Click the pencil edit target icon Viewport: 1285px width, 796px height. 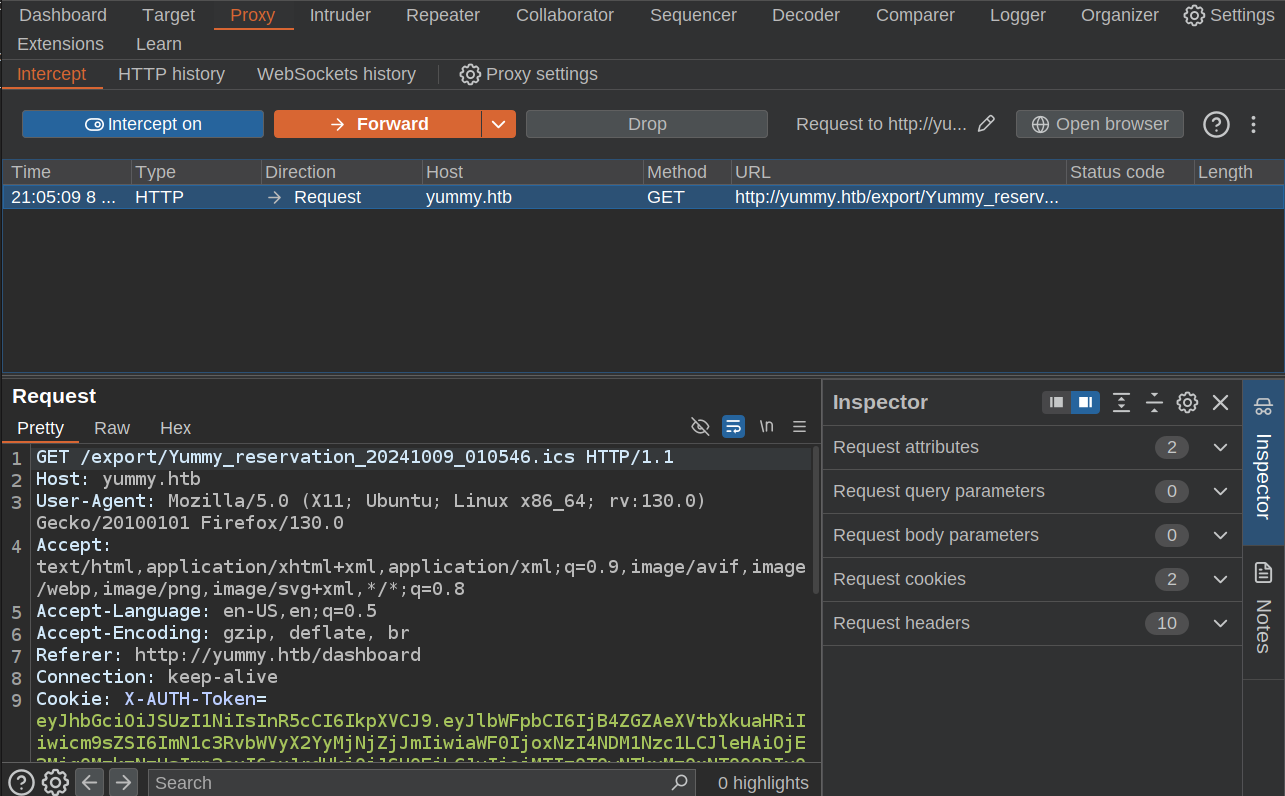click(x=986, y=124)
